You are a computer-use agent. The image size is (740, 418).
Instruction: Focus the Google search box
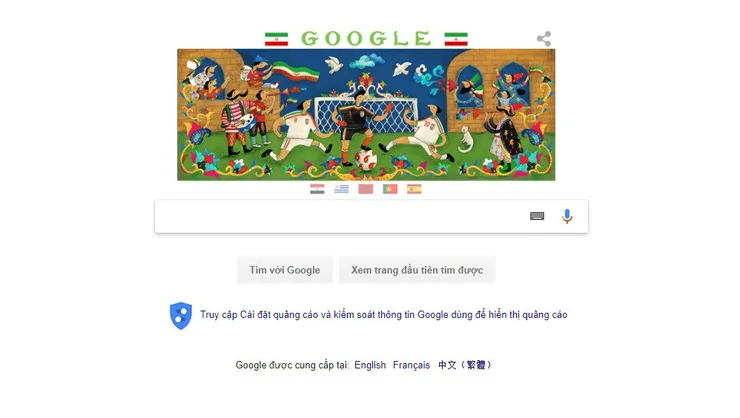click(371, 217)
